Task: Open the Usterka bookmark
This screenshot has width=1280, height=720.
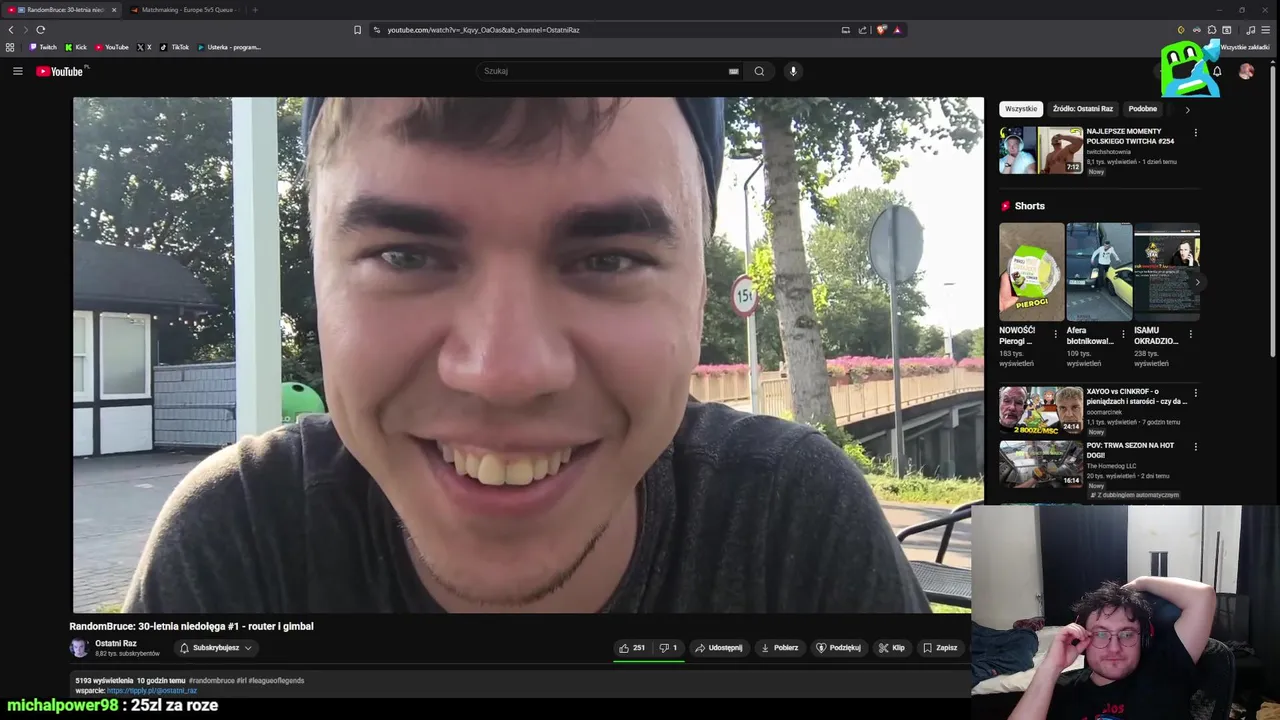Action: pos(229,47)
